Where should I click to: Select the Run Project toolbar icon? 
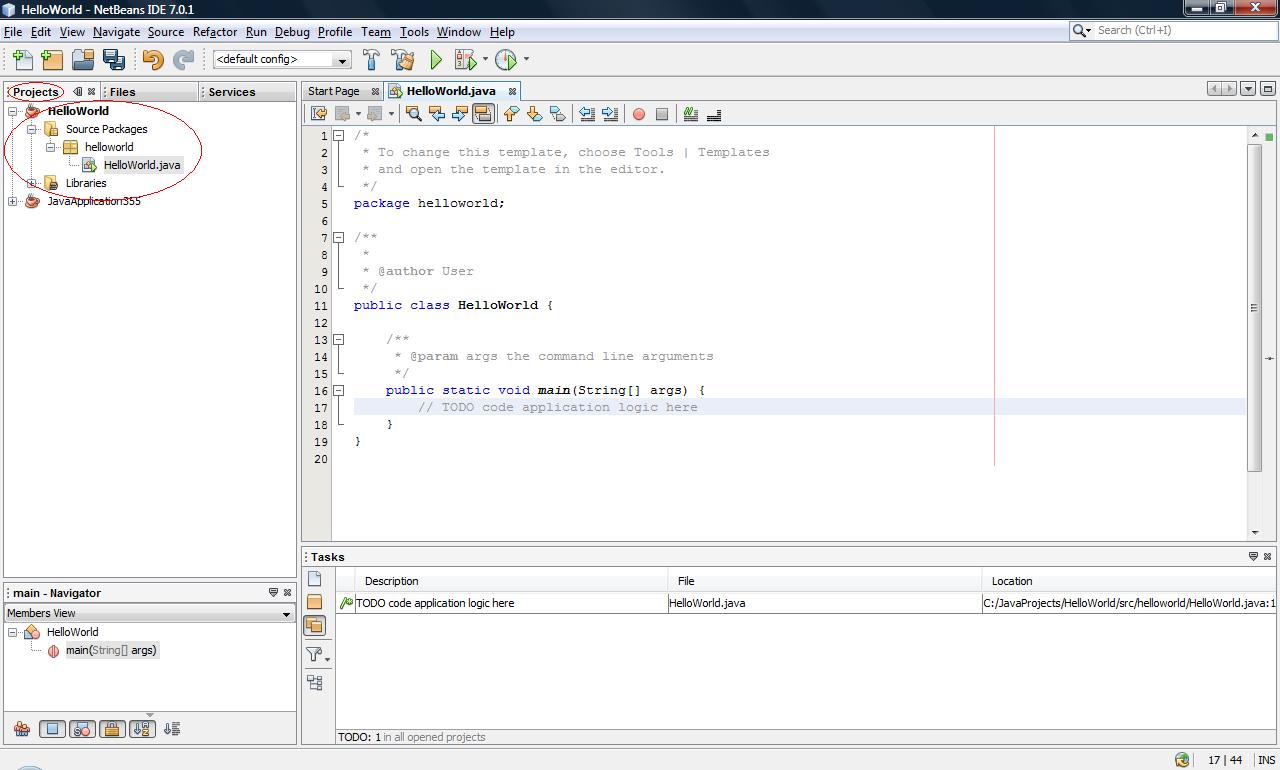click(435, 59)
